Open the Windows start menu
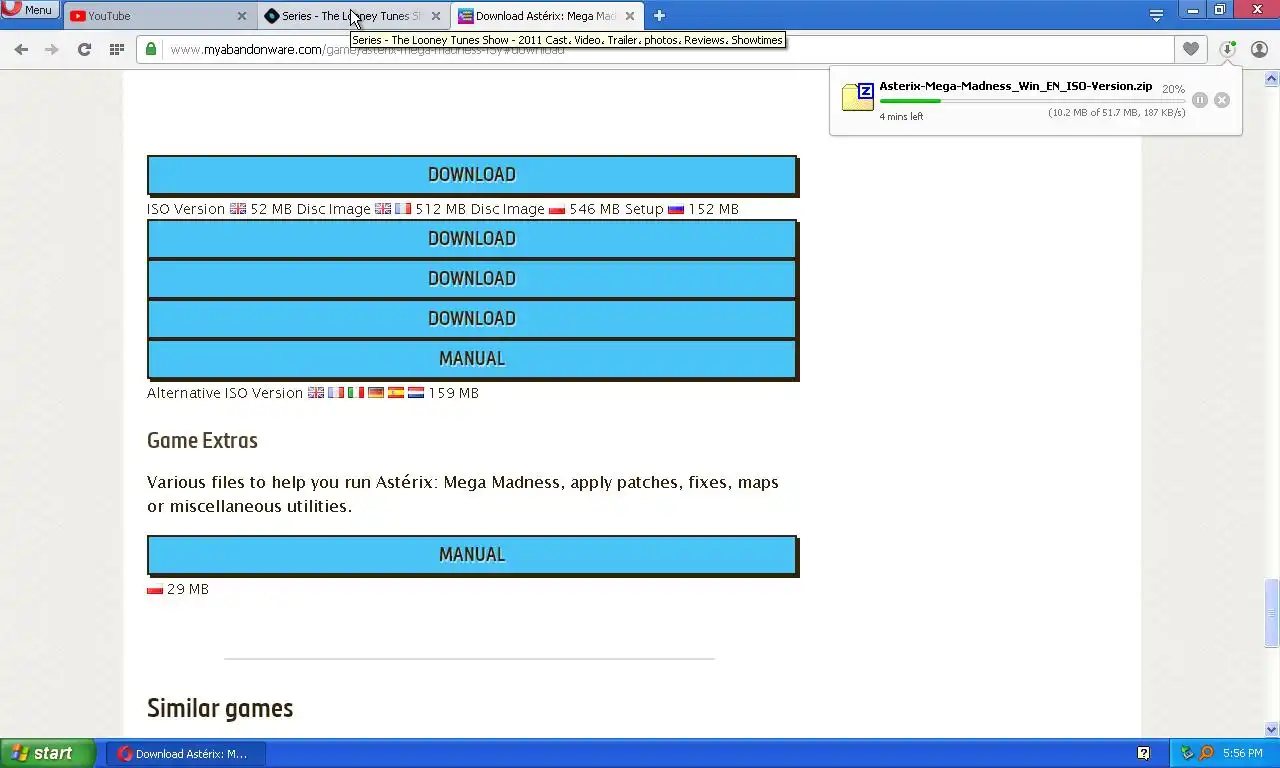This screenshot has height=768, width=1280. (x=47, y=753)
